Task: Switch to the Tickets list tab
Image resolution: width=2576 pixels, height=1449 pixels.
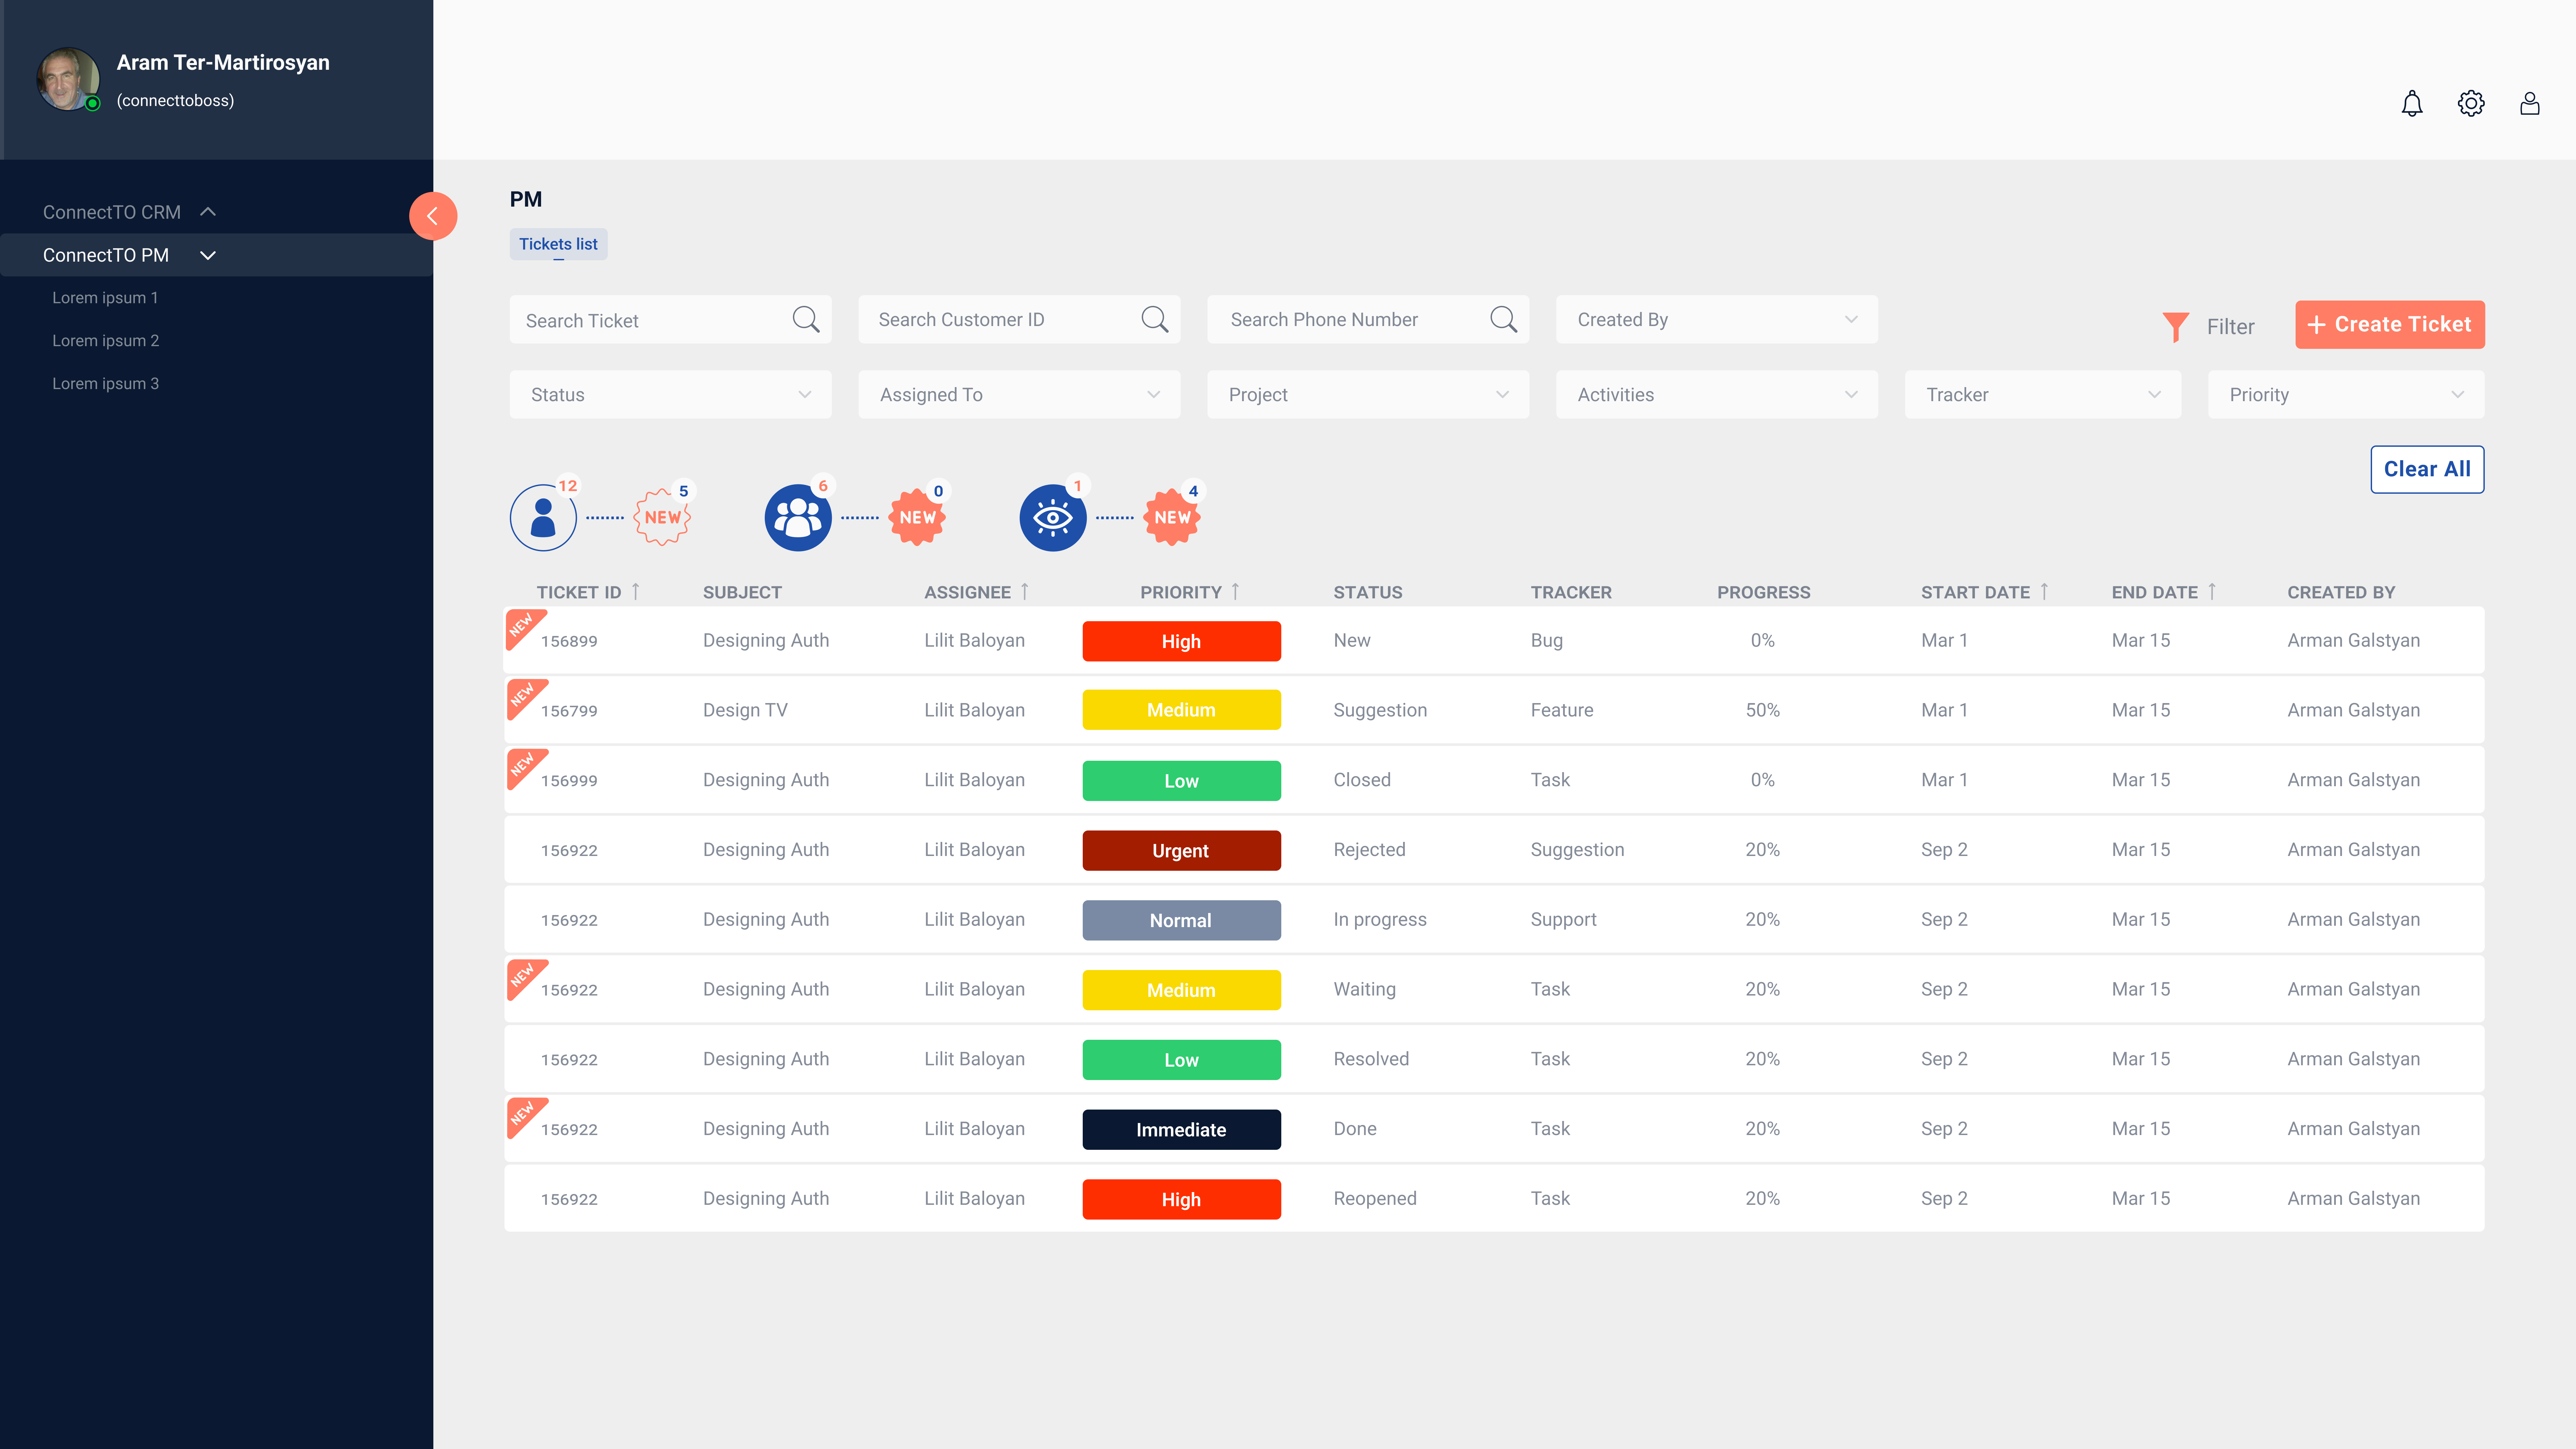Action: click(x=558, y=244)
